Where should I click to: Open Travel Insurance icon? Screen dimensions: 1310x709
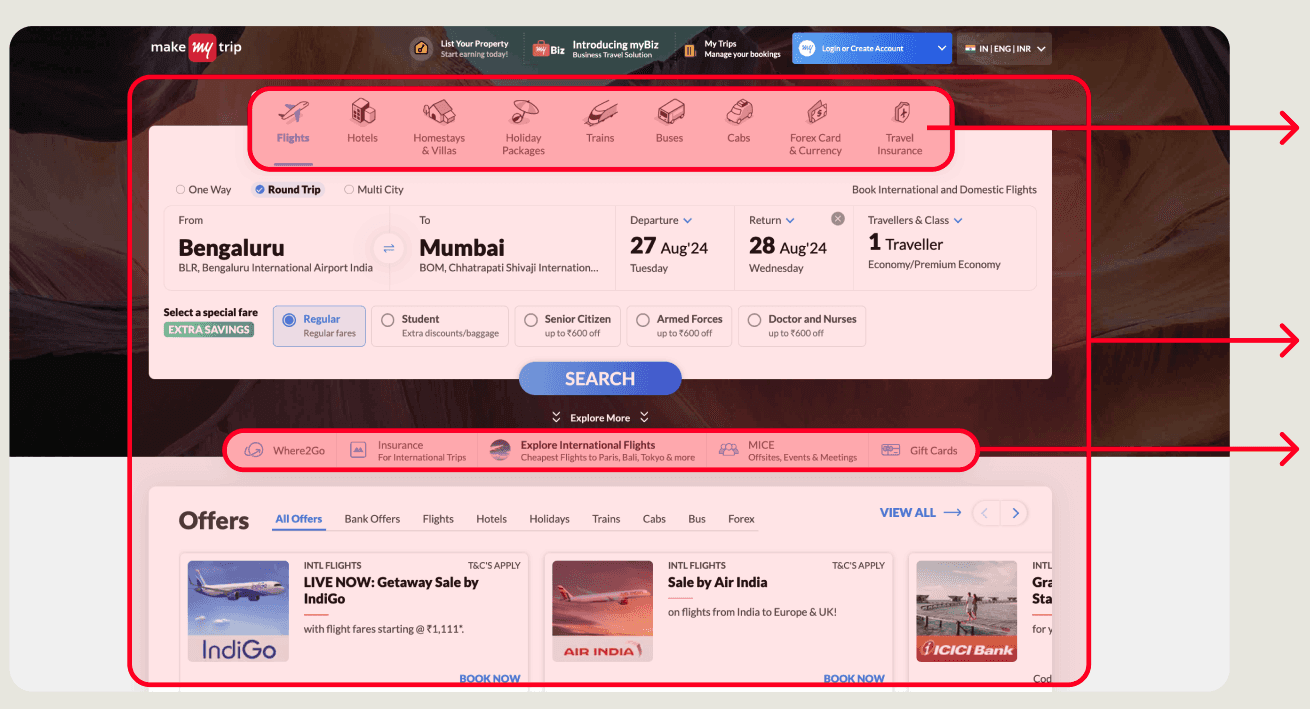coord(900,111)
